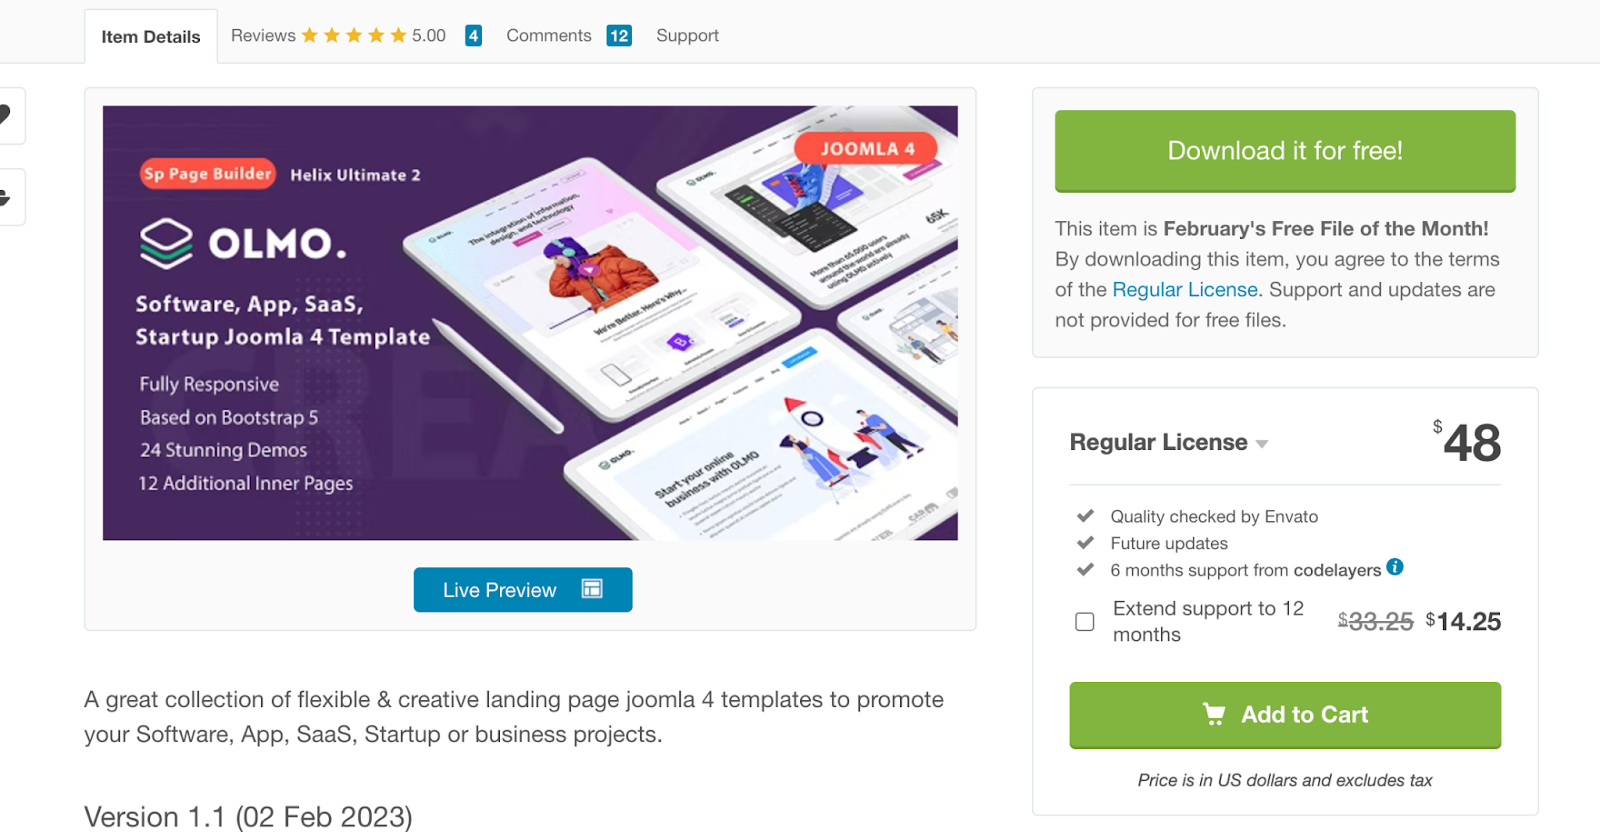
Task: Click the Add to Cart button
Action: pyautogui.click(x=1285, y=715)
